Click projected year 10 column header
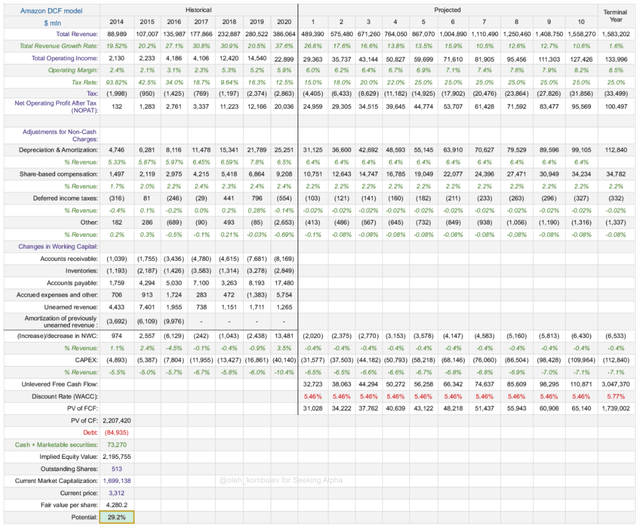This screenshot has width=640, height=528. pyautogui.click(x=581, y=22)
